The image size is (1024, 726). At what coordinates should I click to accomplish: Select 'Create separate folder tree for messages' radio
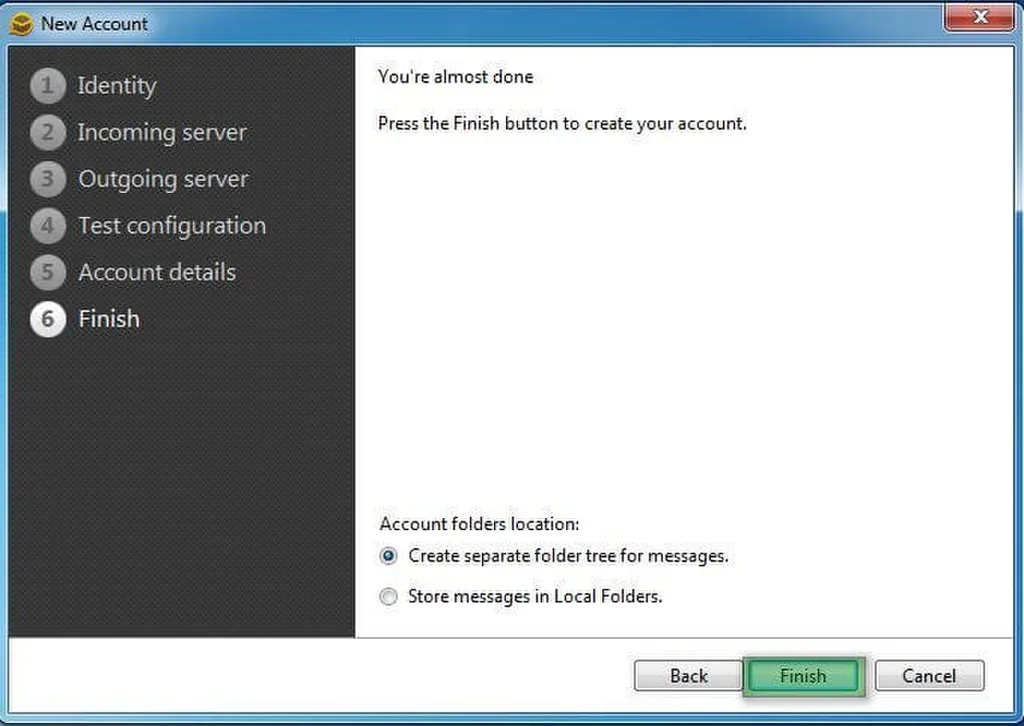[389, 556]
